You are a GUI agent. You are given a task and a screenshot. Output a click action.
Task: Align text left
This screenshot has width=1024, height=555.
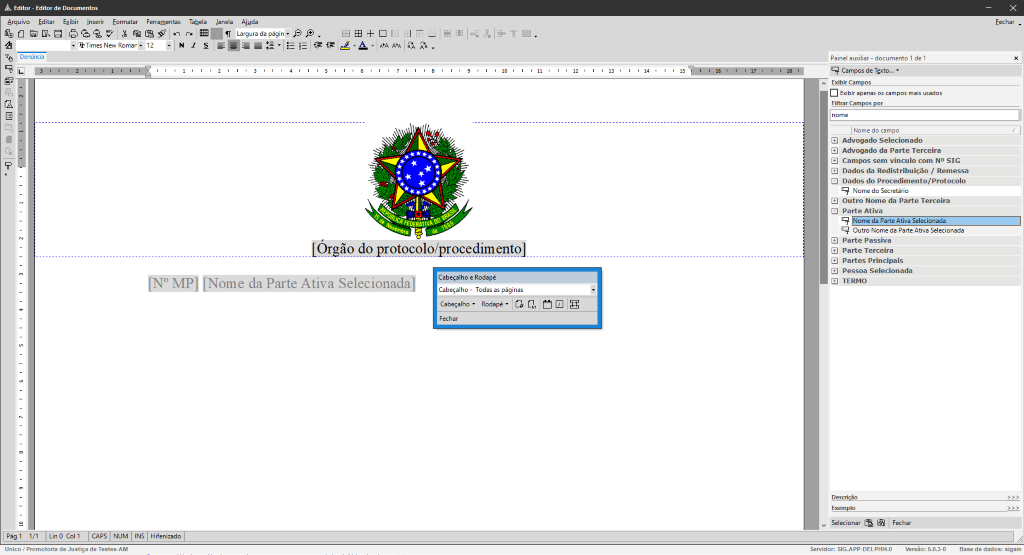click(221, 46)
